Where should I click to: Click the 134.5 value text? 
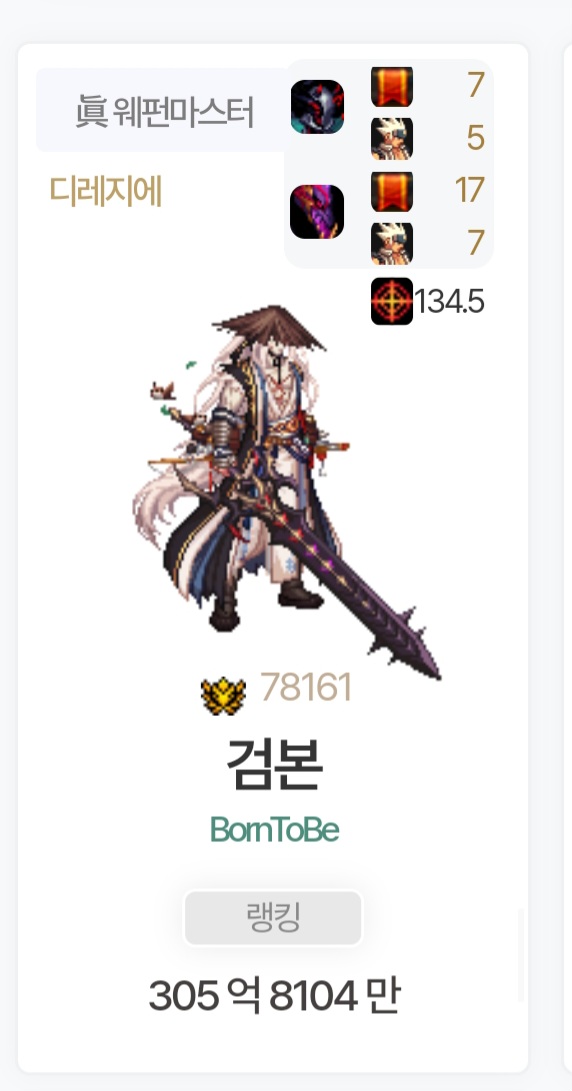click(x=450, y=302)
